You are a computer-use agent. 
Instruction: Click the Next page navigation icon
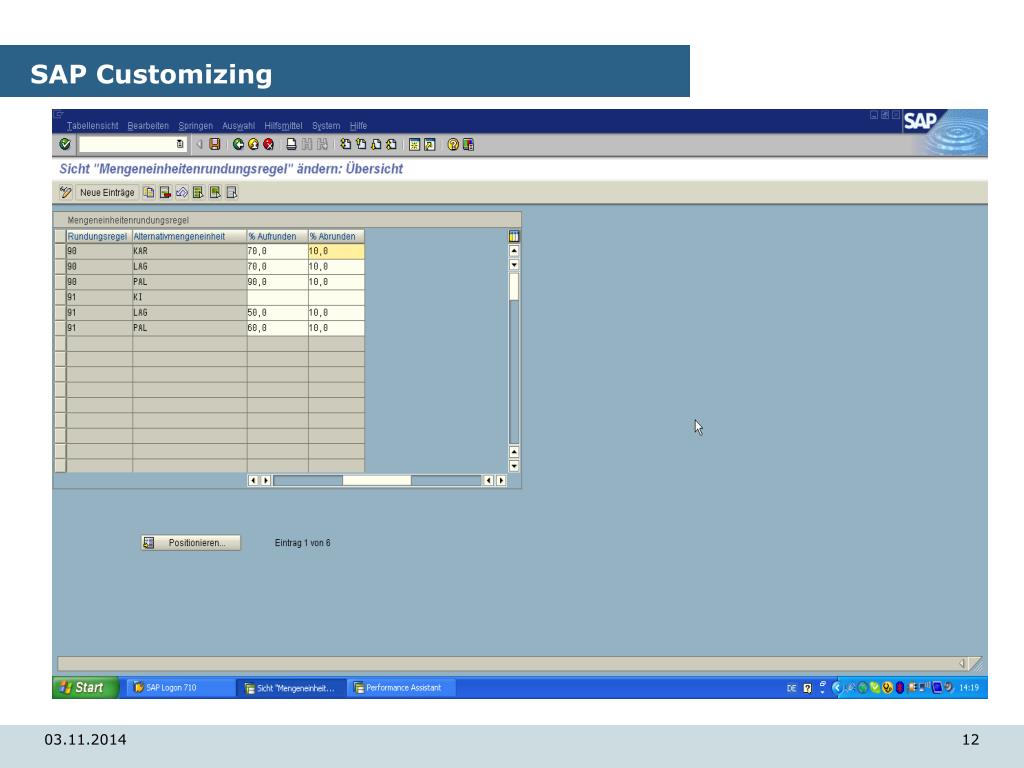(x=376, y=144)
